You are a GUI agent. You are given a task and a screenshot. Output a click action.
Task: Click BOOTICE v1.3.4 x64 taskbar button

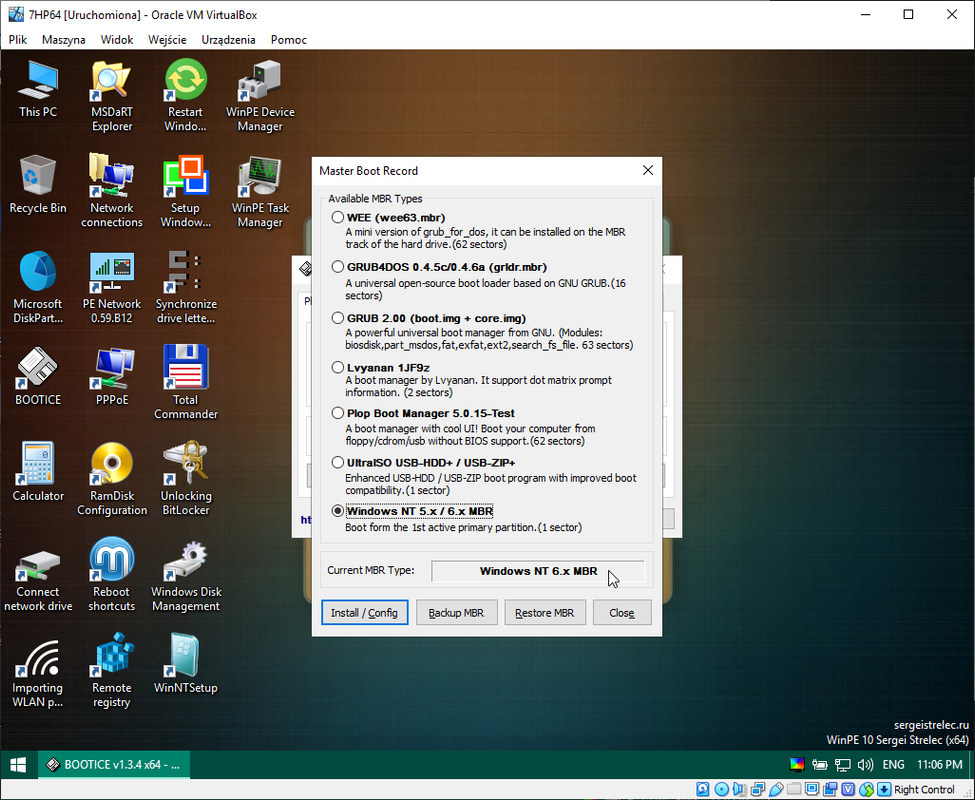[x=115, y=765]
